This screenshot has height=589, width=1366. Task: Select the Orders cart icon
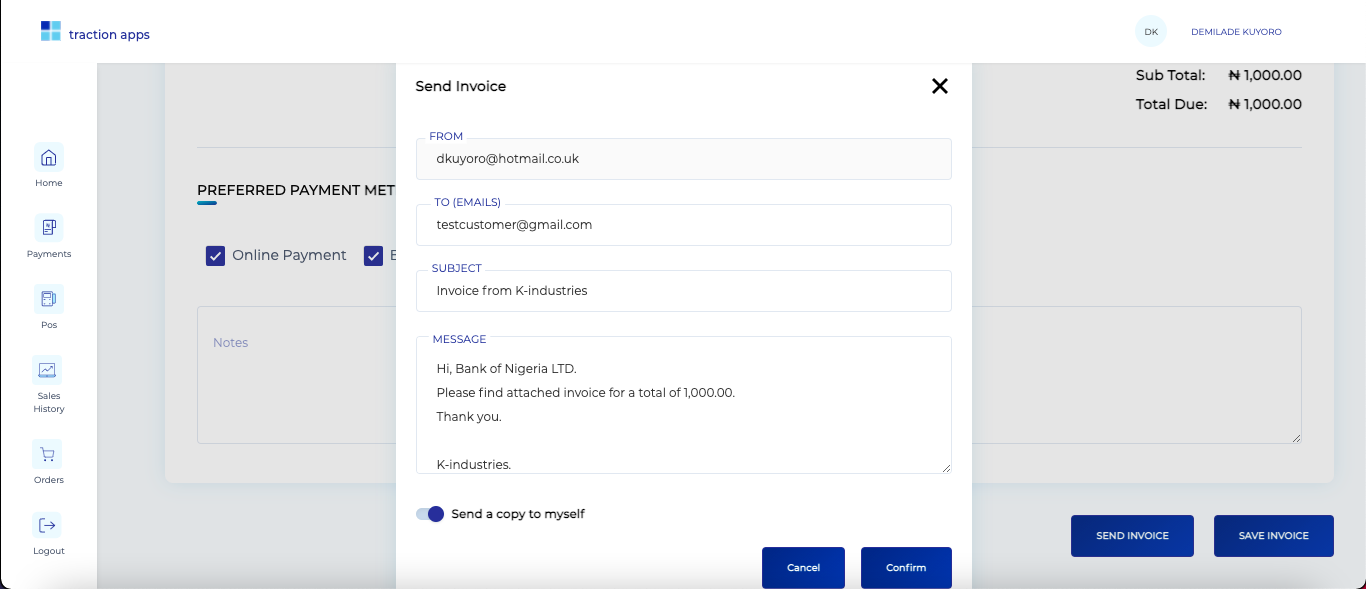[47, 454]
